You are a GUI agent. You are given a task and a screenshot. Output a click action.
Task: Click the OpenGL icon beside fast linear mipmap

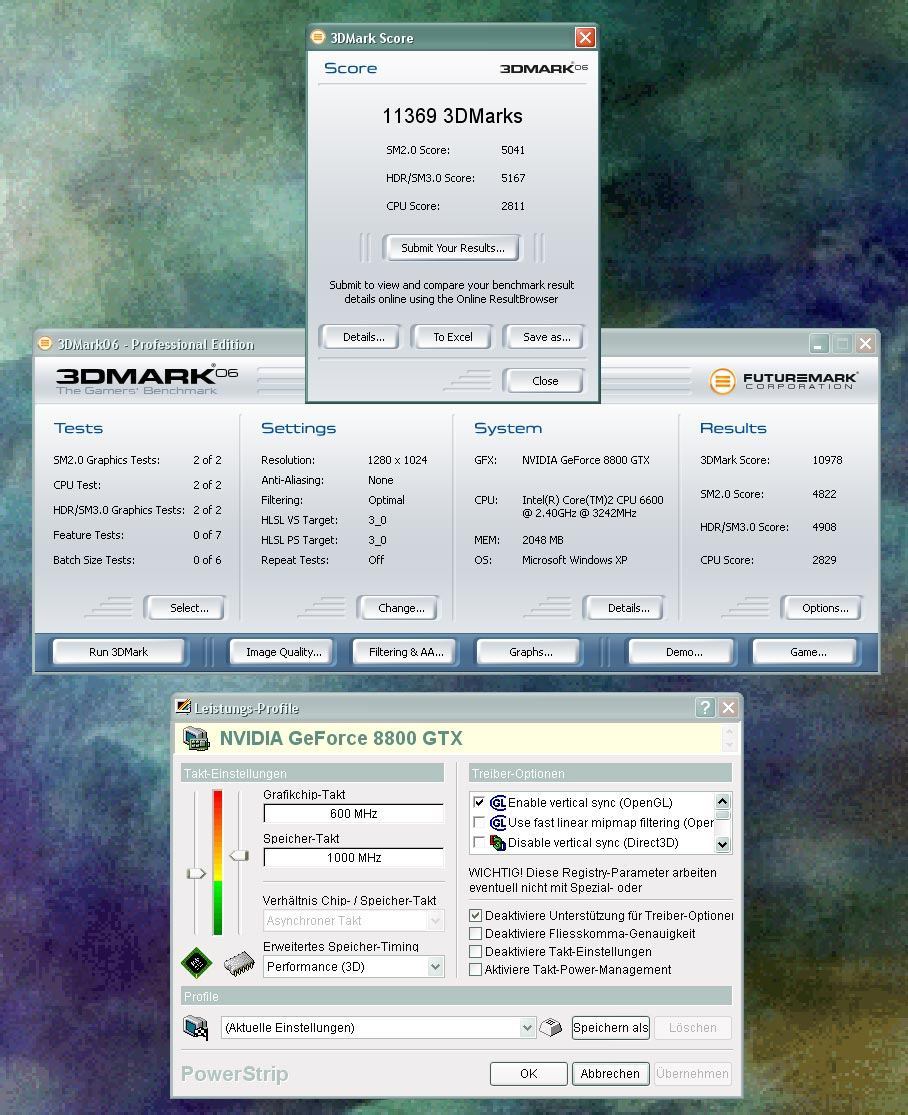click(x=498, y=822)
